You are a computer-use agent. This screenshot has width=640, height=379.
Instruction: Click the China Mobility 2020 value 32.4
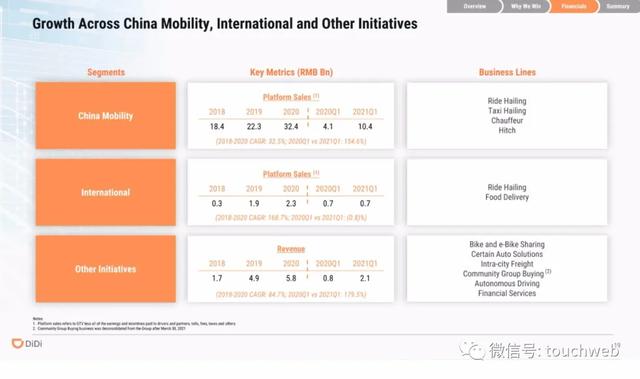coord(291,126)
